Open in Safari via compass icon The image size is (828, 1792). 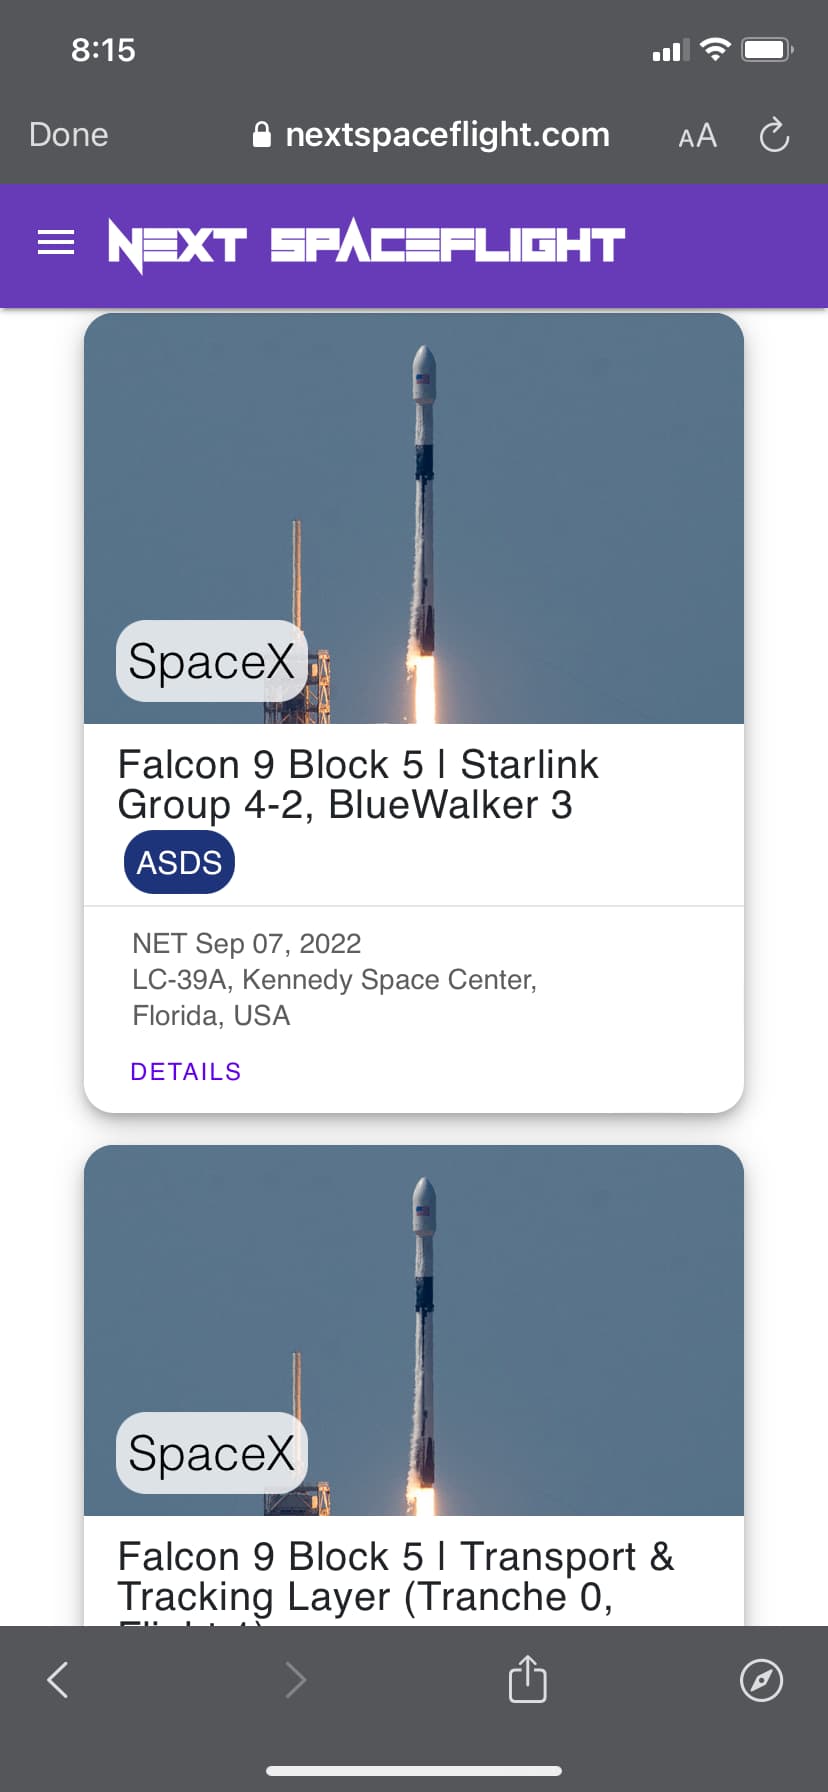761,1679
